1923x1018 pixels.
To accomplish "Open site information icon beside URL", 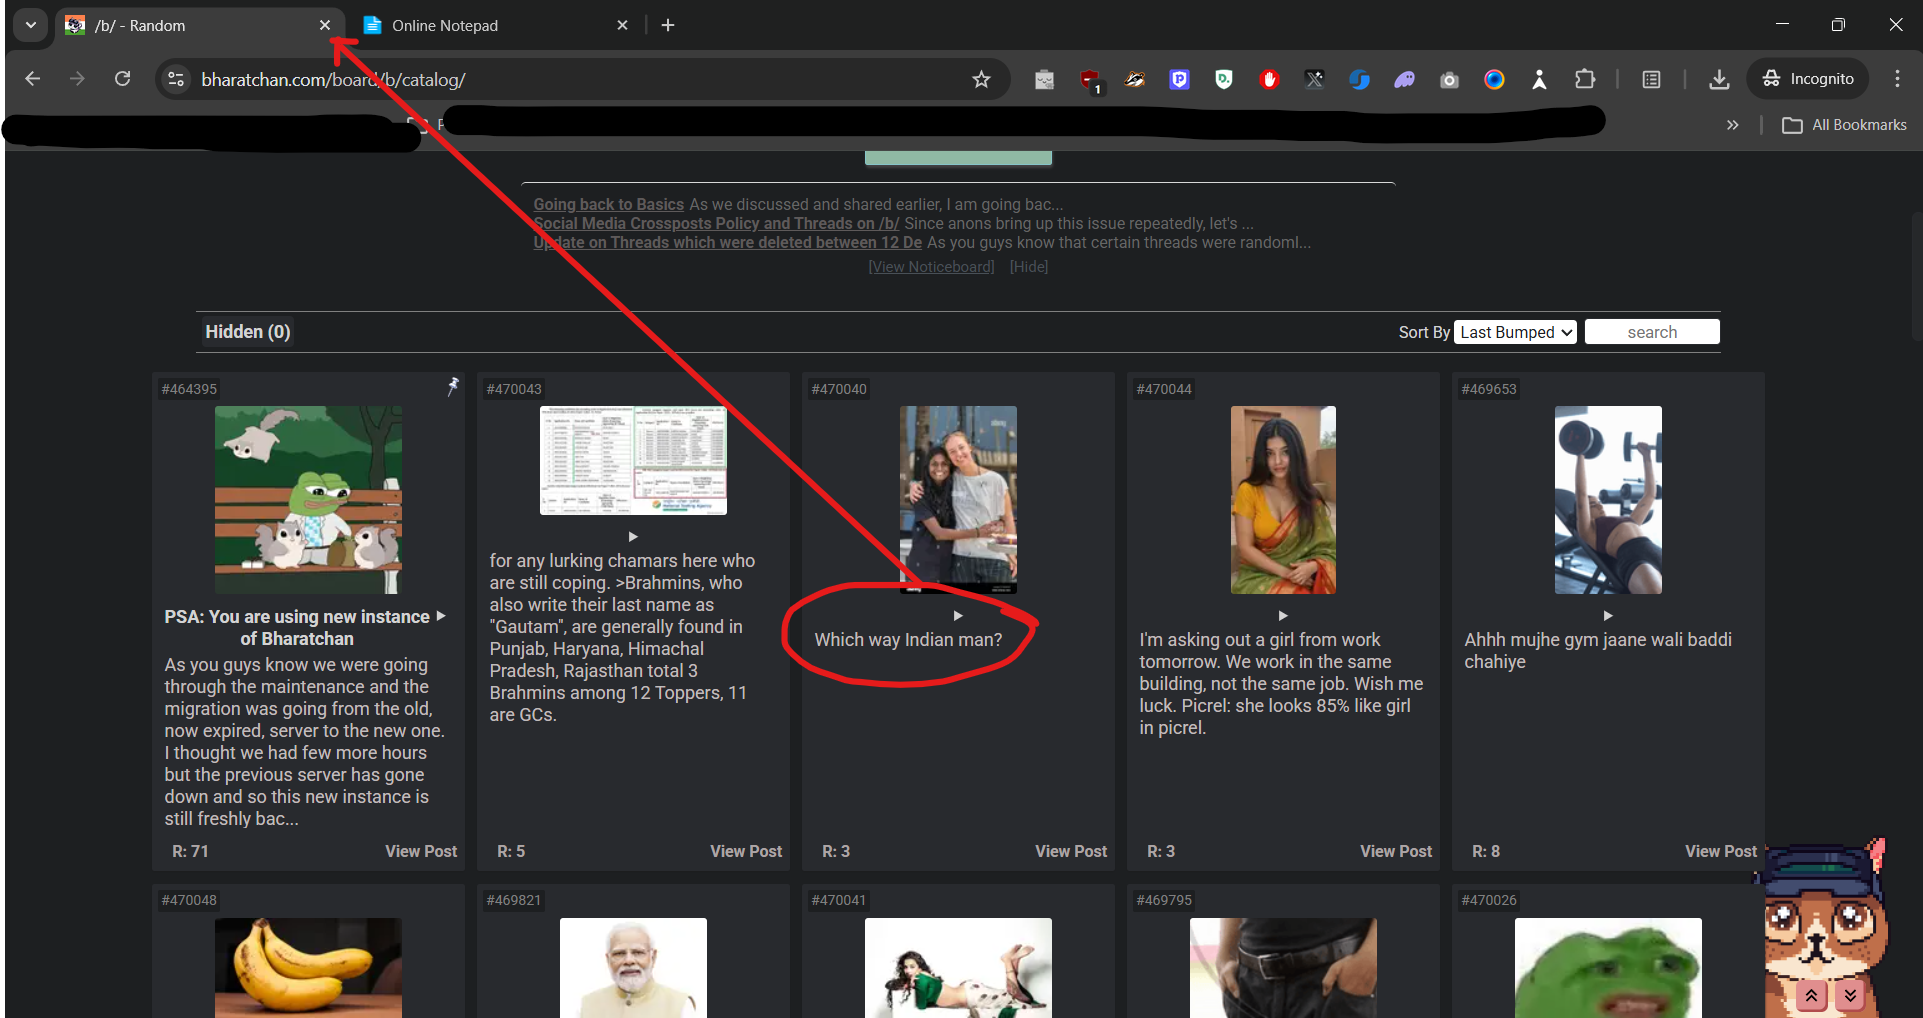I will pos(176,79).
